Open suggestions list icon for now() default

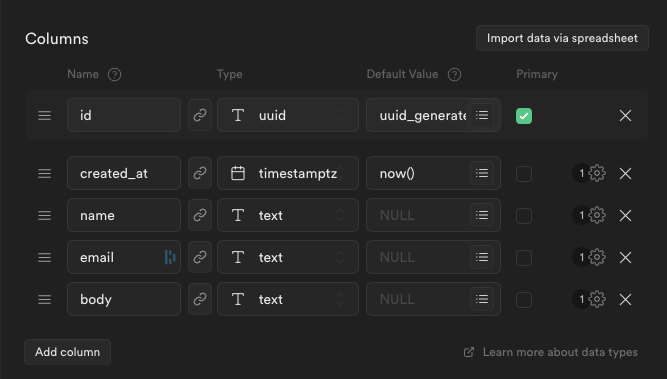482,173
